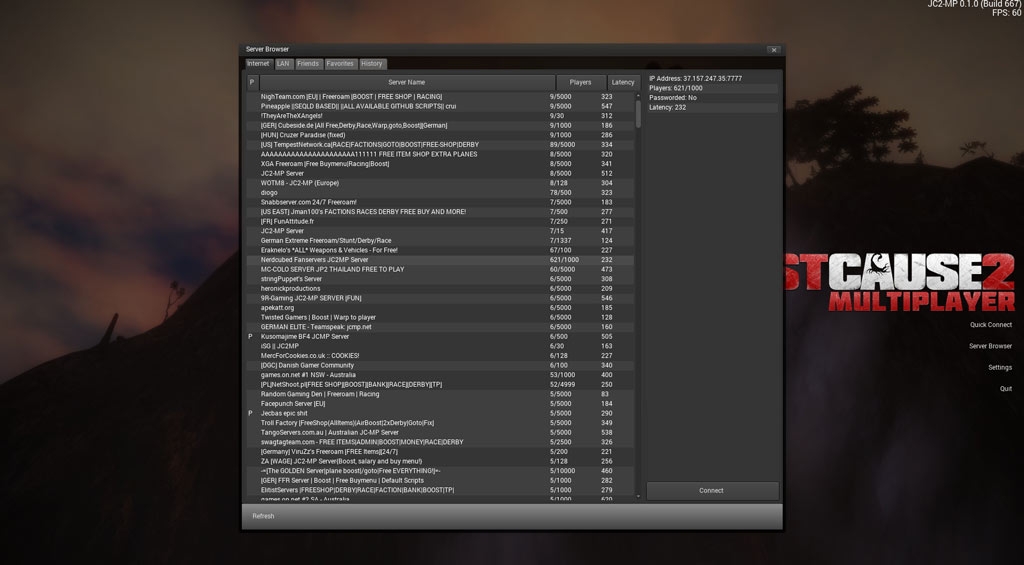Select the password-protected Jecbas epic shit server
The image size is (1024, 565).
(400, 413)
